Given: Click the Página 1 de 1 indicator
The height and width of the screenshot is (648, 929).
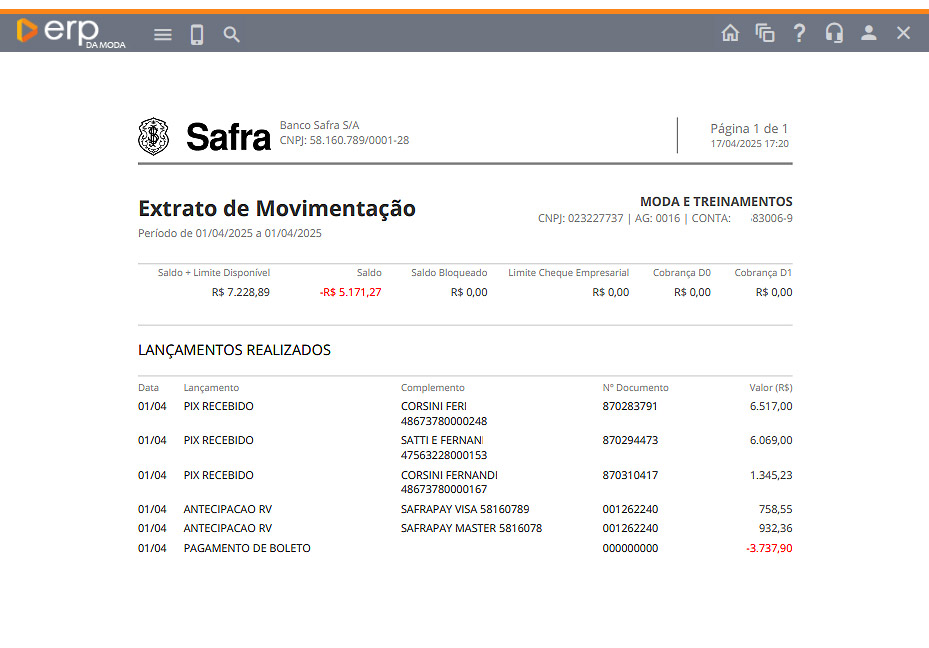Looking at the screenshot, I should [x=749, y=129].
